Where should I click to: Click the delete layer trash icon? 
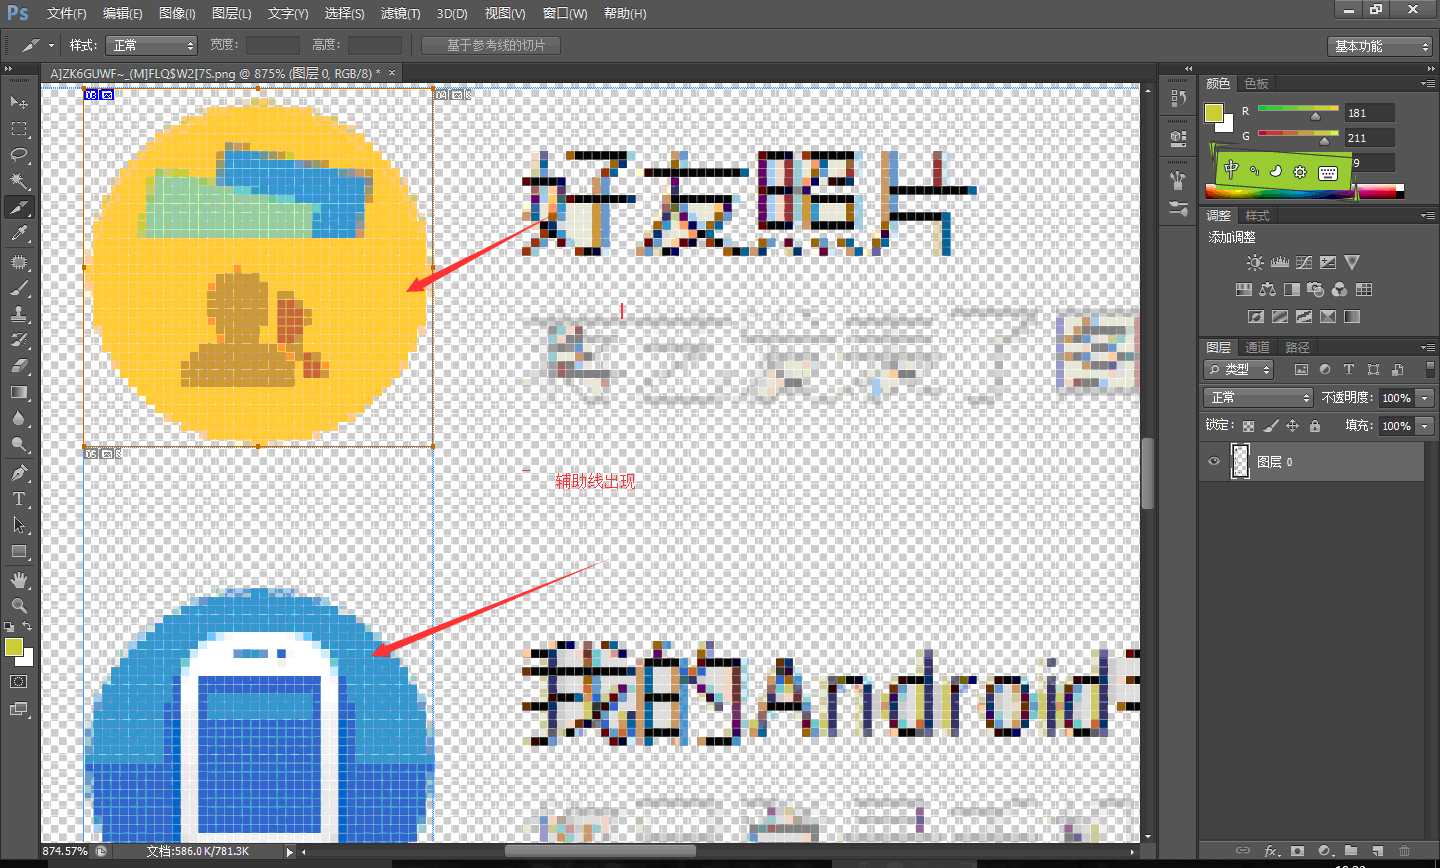coord(1404,851)
